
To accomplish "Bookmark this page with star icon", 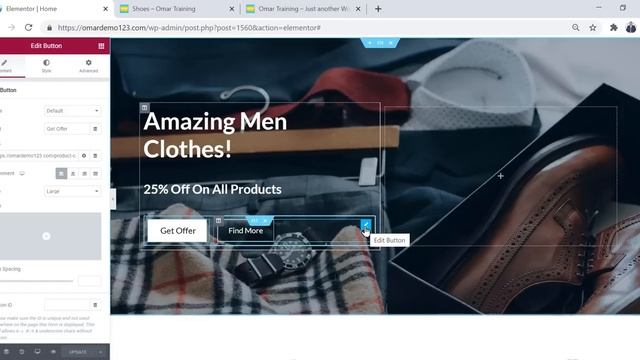I will tap(593, 27).
